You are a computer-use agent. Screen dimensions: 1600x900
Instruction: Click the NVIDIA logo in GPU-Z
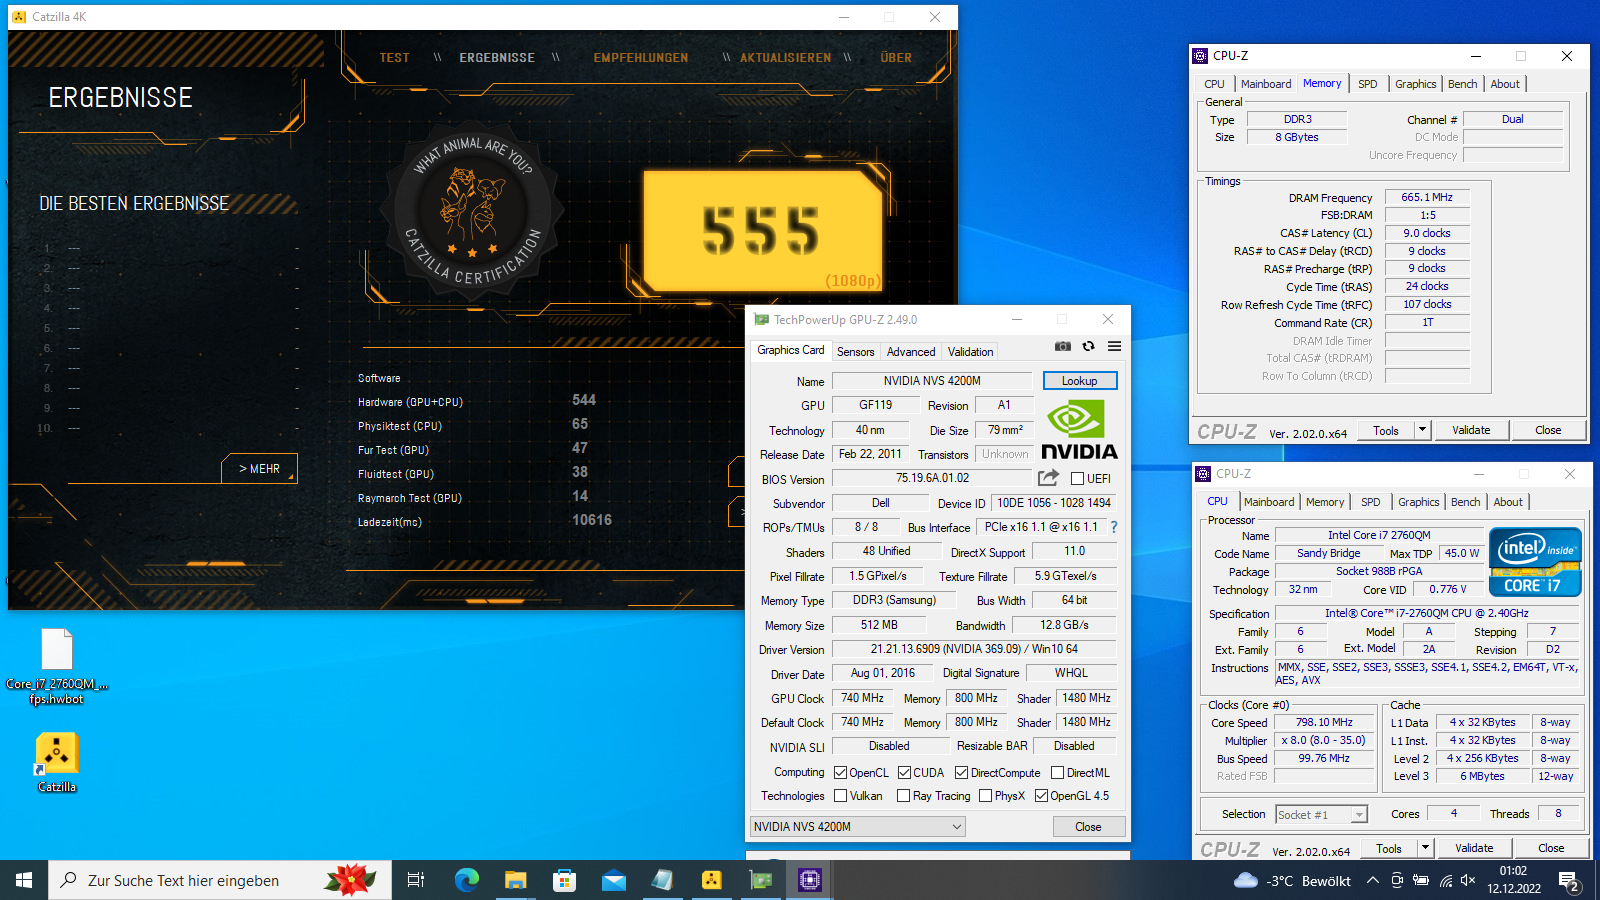pyautogui.click(x=1078, y=430)
